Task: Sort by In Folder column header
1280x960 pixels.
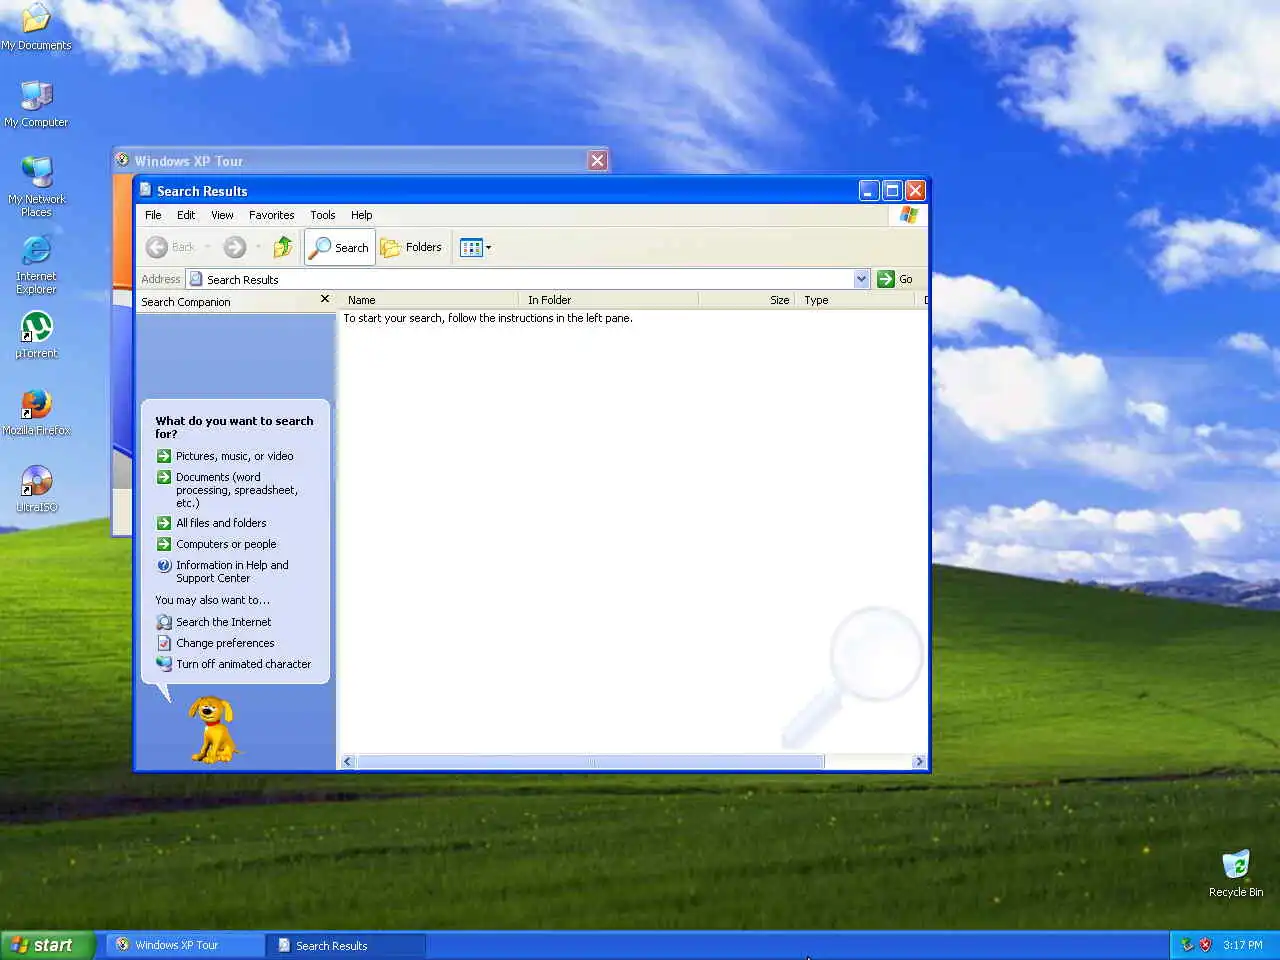Action: pos(608,300)
